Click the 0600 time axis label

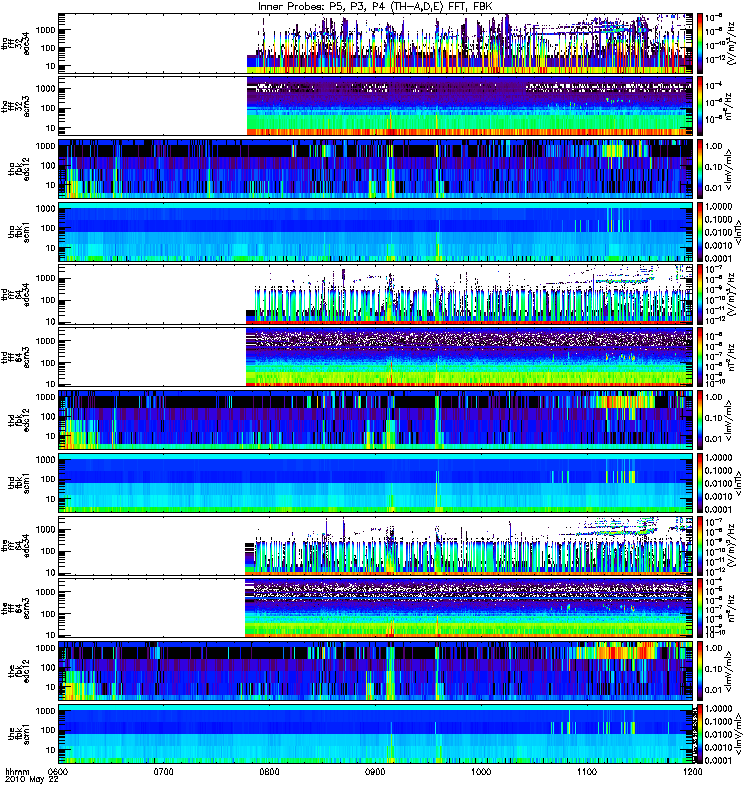(x=58, y=771)
